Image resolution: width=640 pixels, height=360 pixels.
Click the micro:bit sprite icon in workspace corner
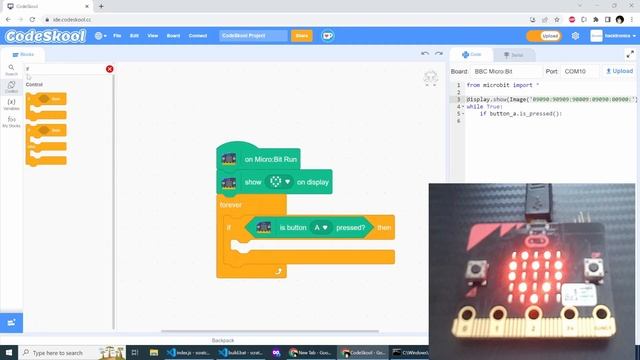pyautogui.click(x=431, y=78)
